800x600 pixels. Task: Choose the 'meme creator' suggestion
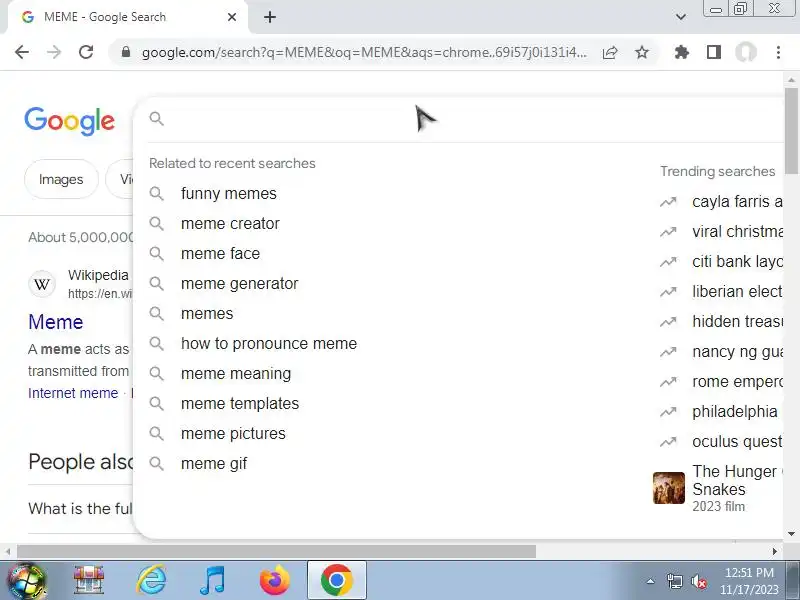pyautogui.click(x=230, y=224)
